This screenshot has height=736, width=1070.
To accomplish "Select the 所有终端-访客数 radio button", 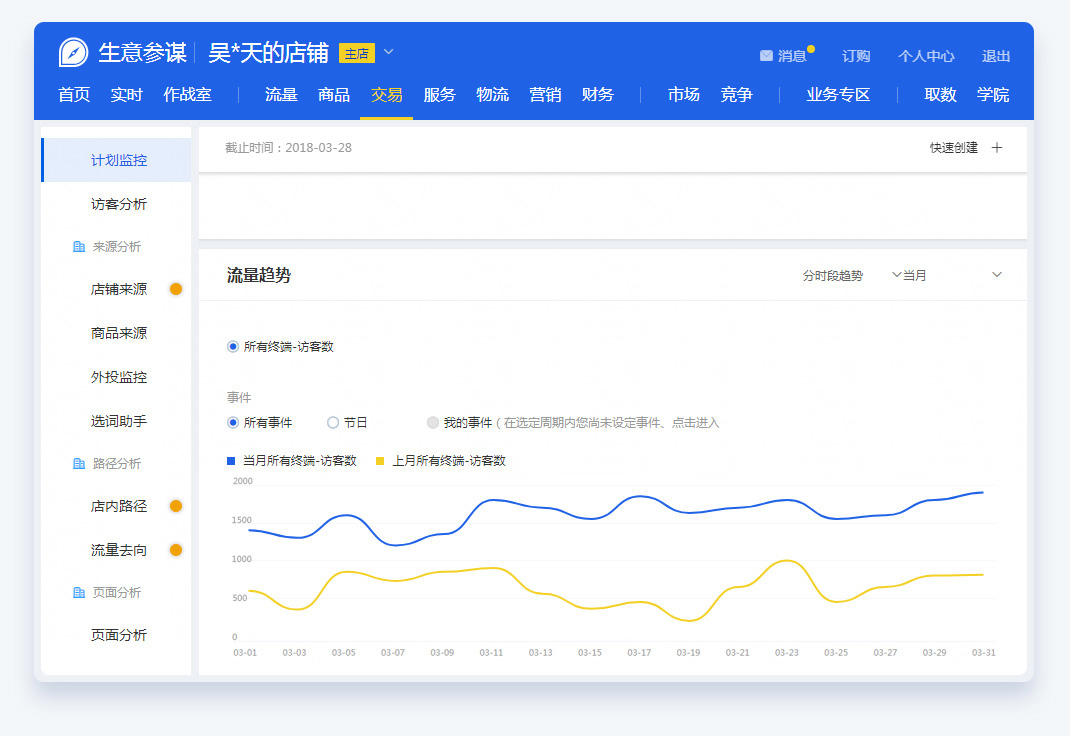I will pyautogui.click(x=233, y=347).
